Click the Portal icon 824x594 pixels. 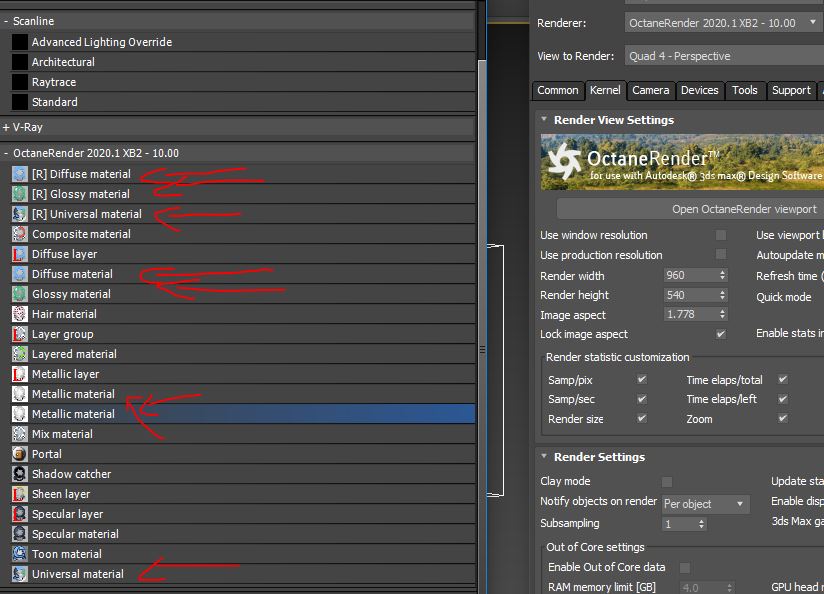coord(19,454)
